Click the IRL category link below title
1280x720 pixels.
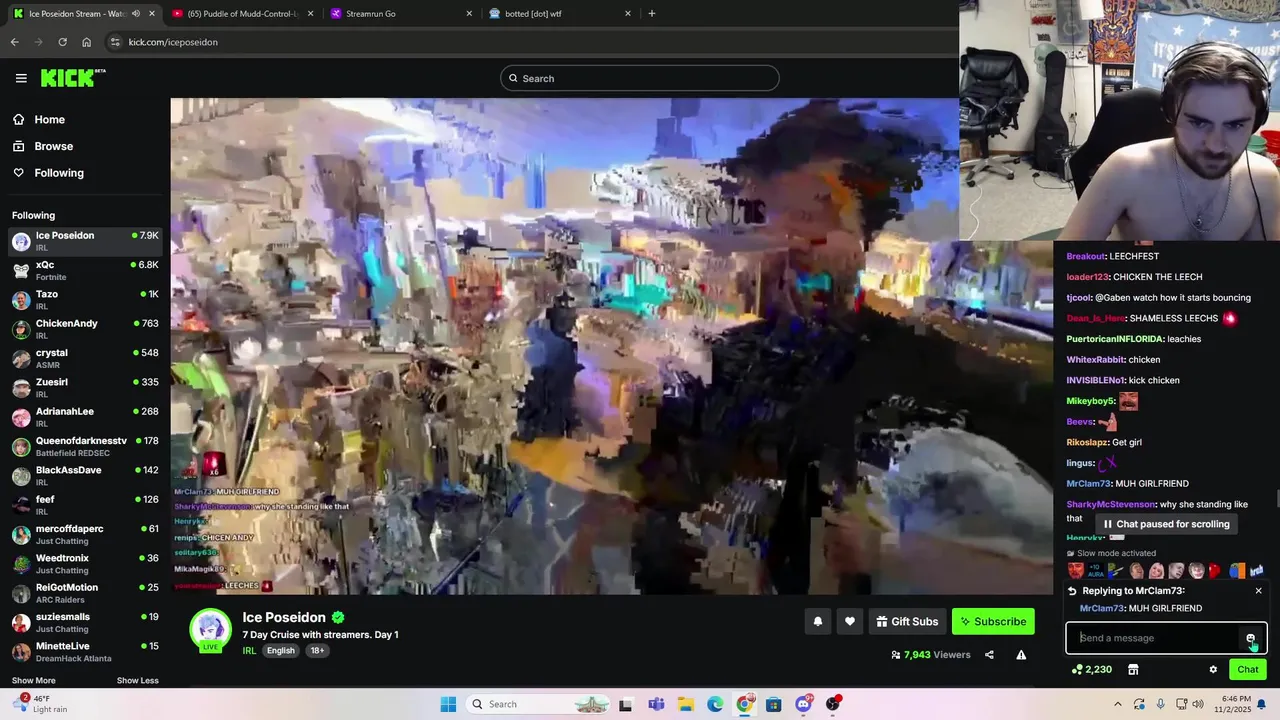249,651
